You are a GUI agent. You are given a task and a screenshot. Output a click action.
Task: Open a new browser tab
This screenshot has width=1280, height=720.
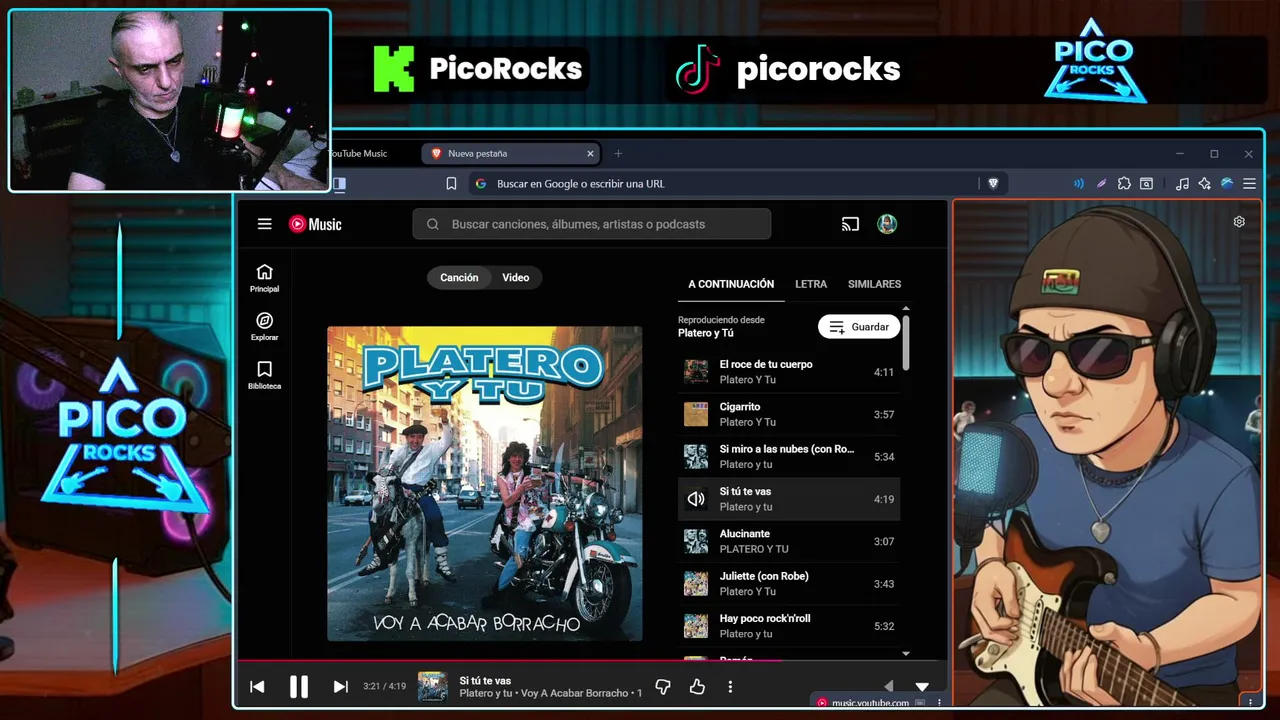click(618, 153)
